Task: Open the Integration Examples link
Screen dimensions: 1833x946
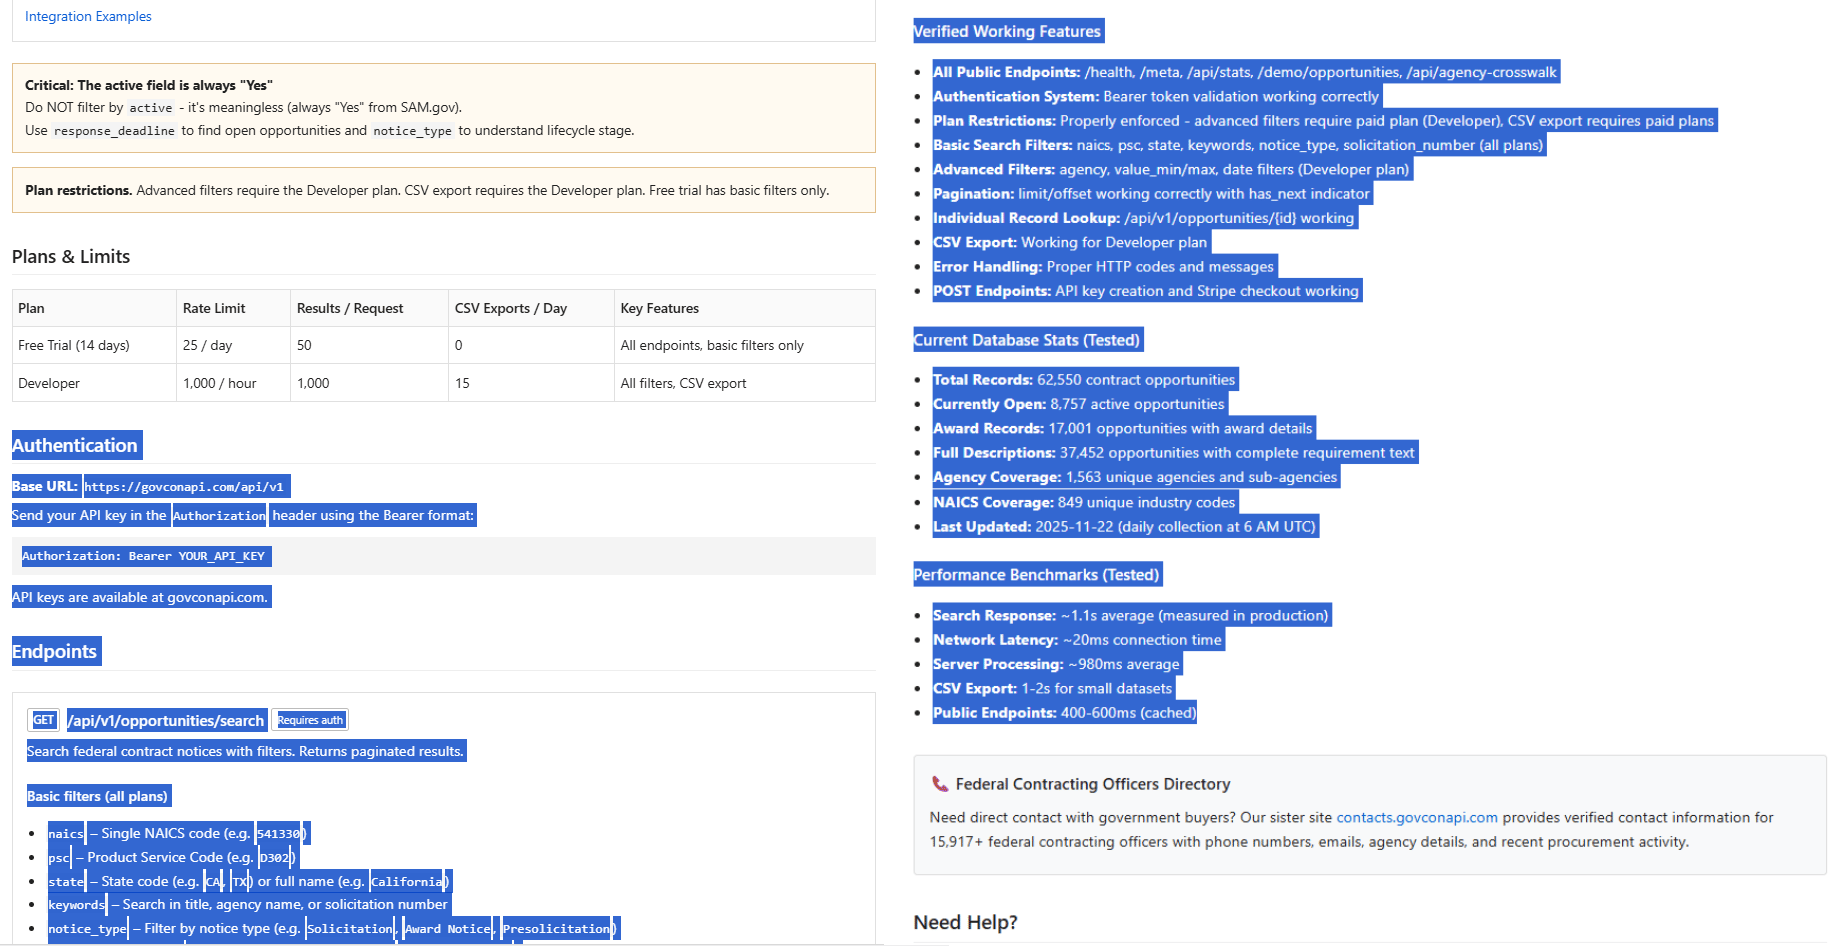Action: click(x=88, y=16)
